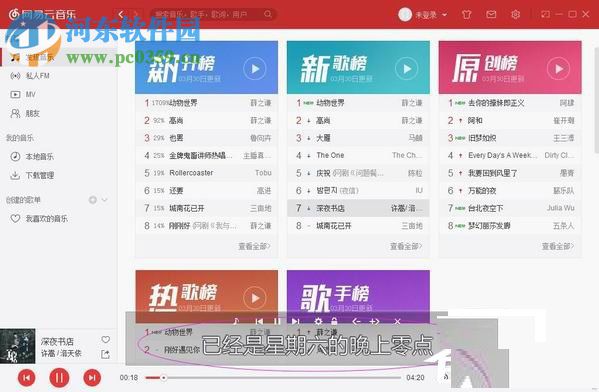Select 还要 in 飙升榜
This screenshot has height=392, width=599.
[x=207, y=191]
